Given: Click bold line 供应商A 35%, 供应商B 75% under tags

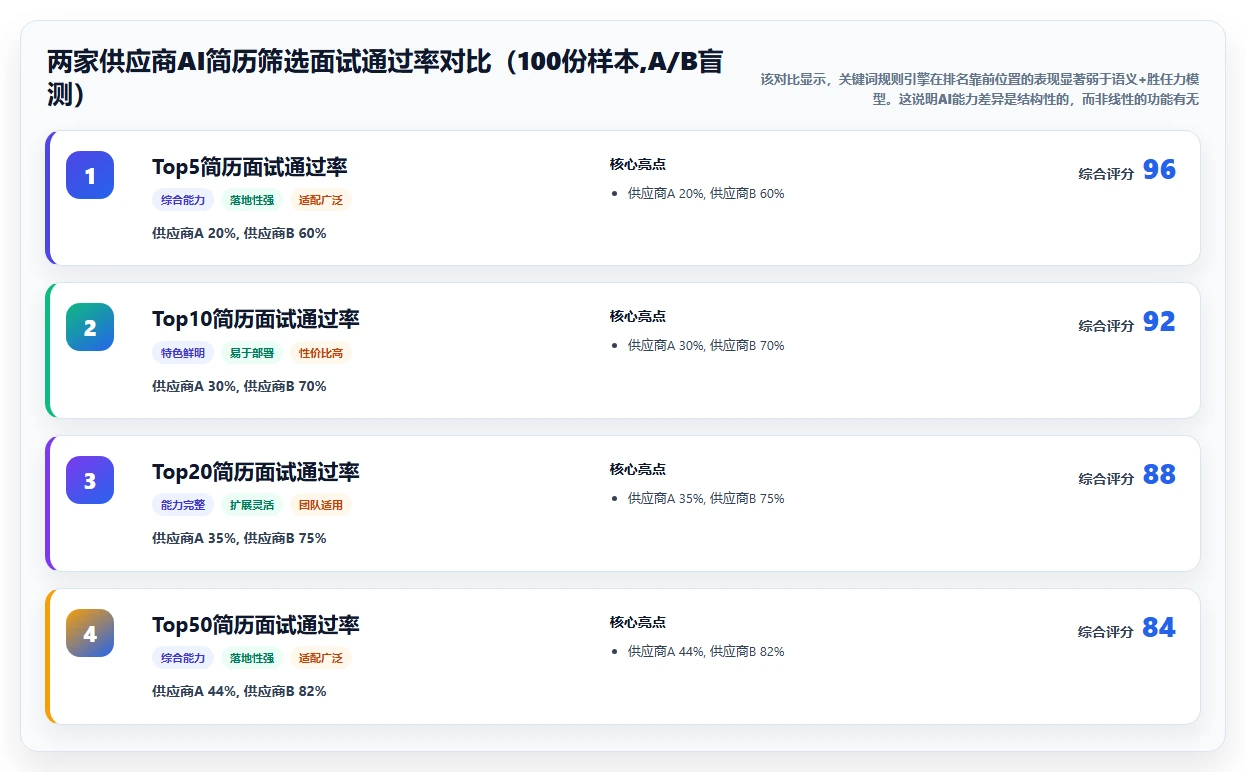Looking at the screenshot, I should click(239, 538).
